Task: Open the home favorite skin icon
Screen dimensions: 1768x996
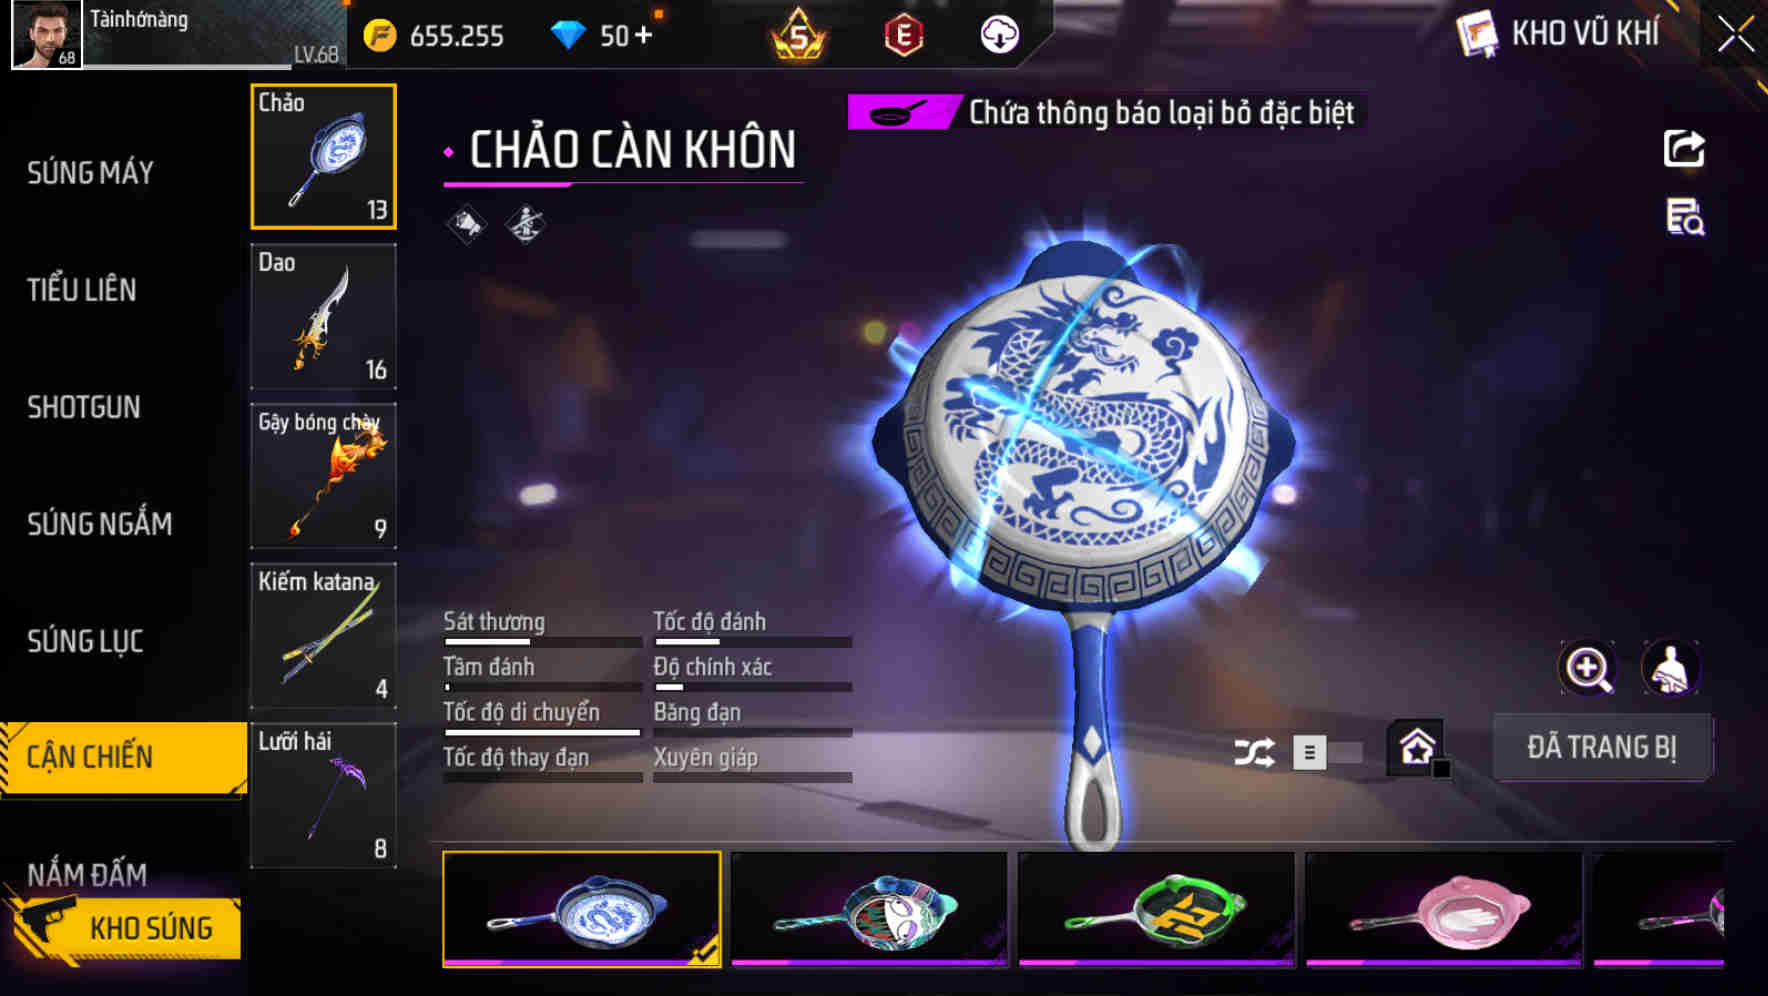Action: pyautogui.click(x=1417, y=747)
